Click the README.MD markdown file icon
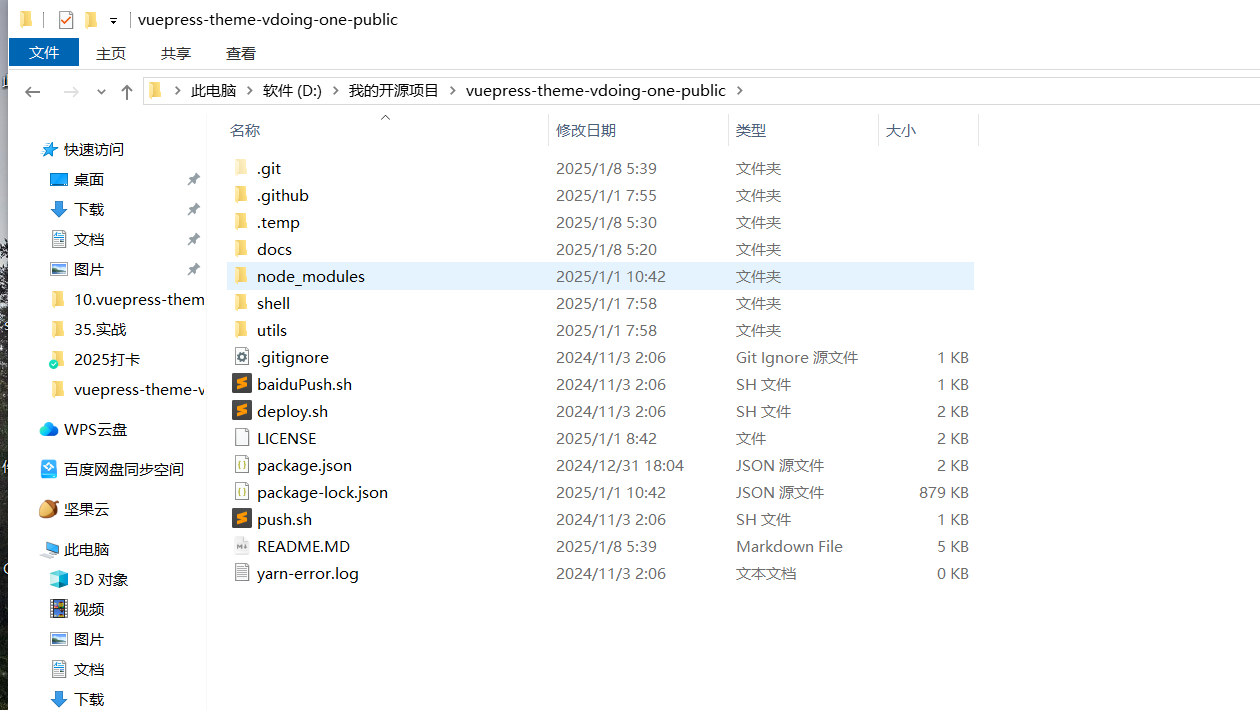 tap(241, 546)
